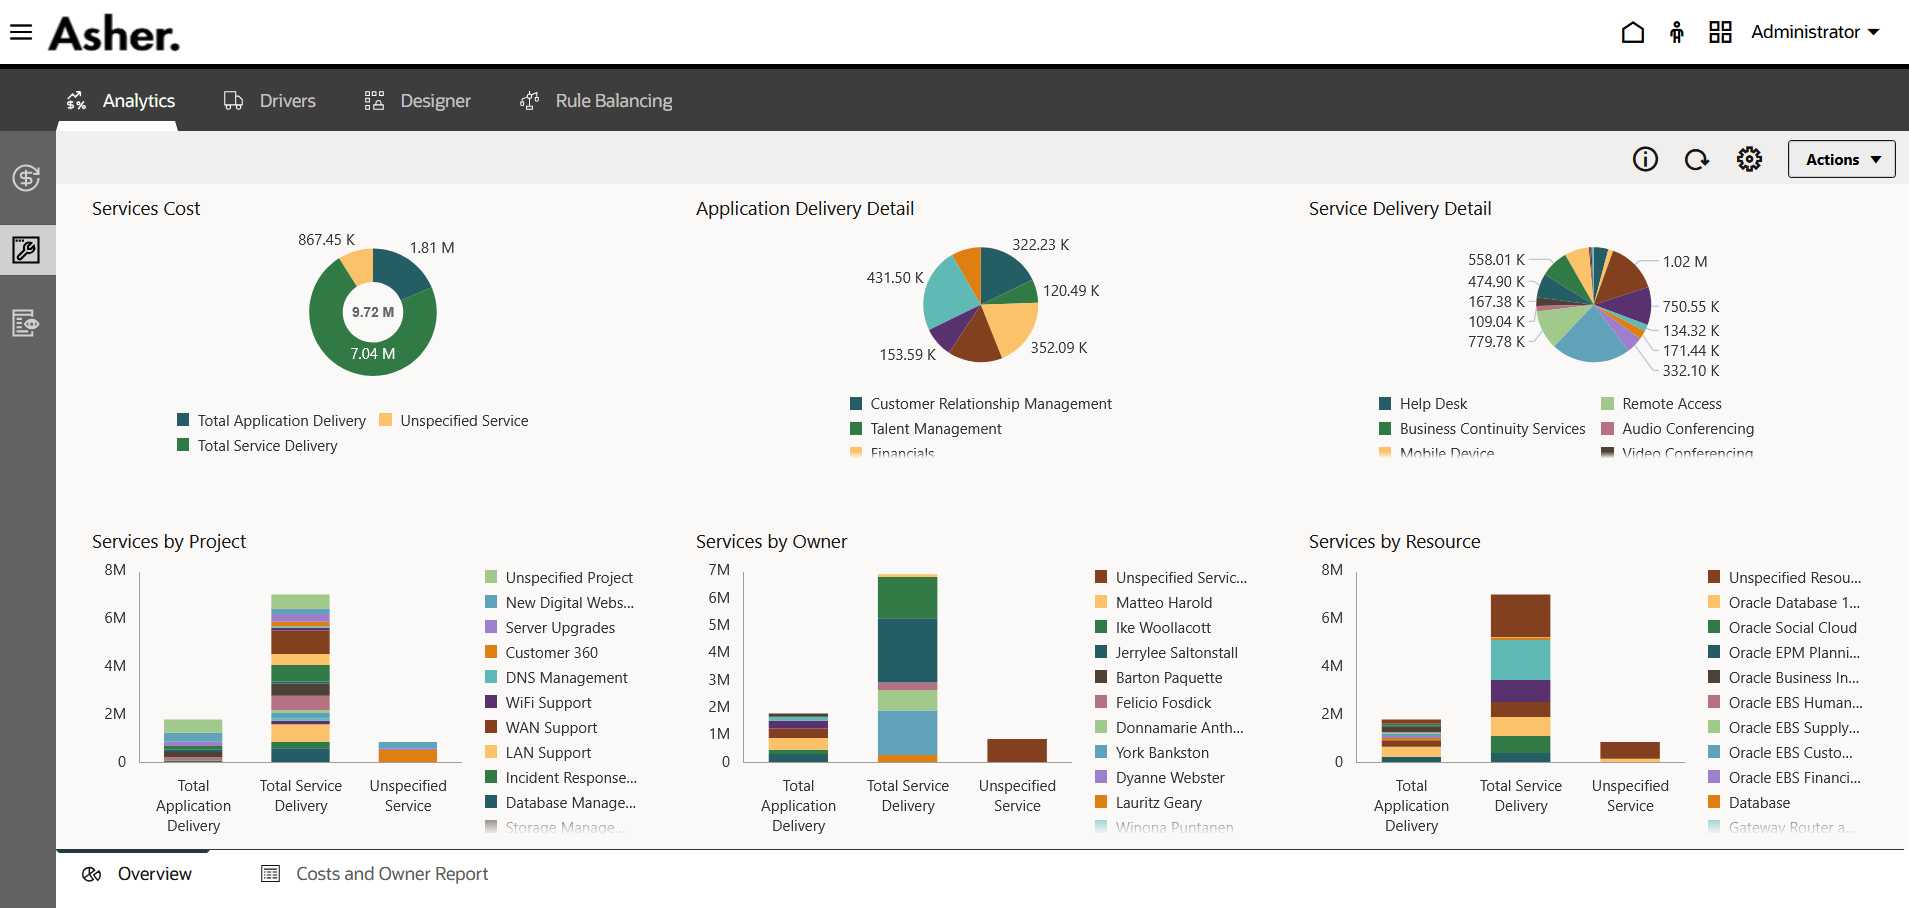Image resolution: width=1909 pixels, height=908 pixels.
Task: Open the accessibility settings icon
Action: 1676,33
